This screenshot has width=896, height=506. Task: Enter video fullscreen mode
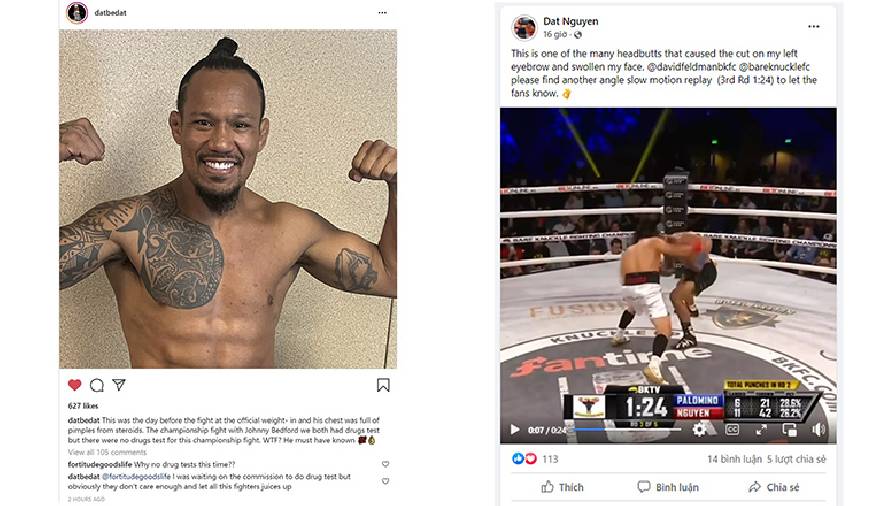coord(761,429)
